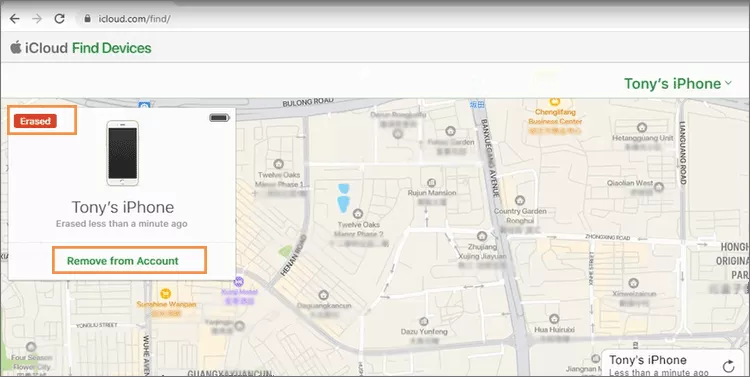Click the BANXUEGANG AVENUE road label

point(490,158)
